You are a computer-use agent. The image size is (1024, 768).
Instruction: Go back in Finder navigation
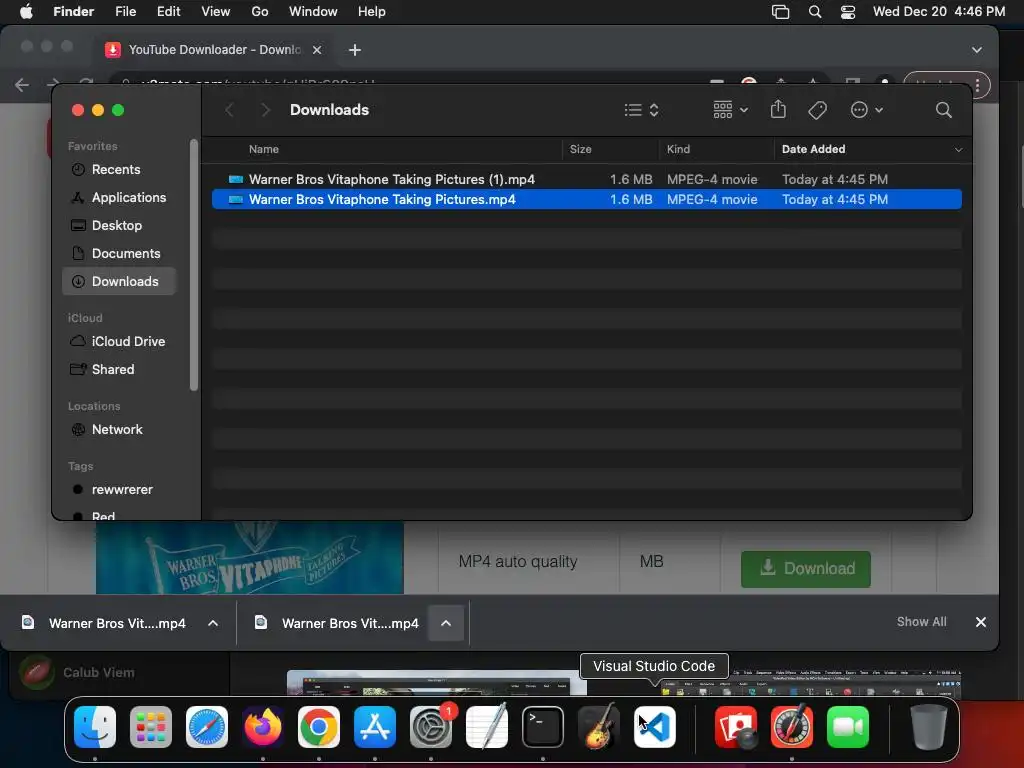(229, 110)
